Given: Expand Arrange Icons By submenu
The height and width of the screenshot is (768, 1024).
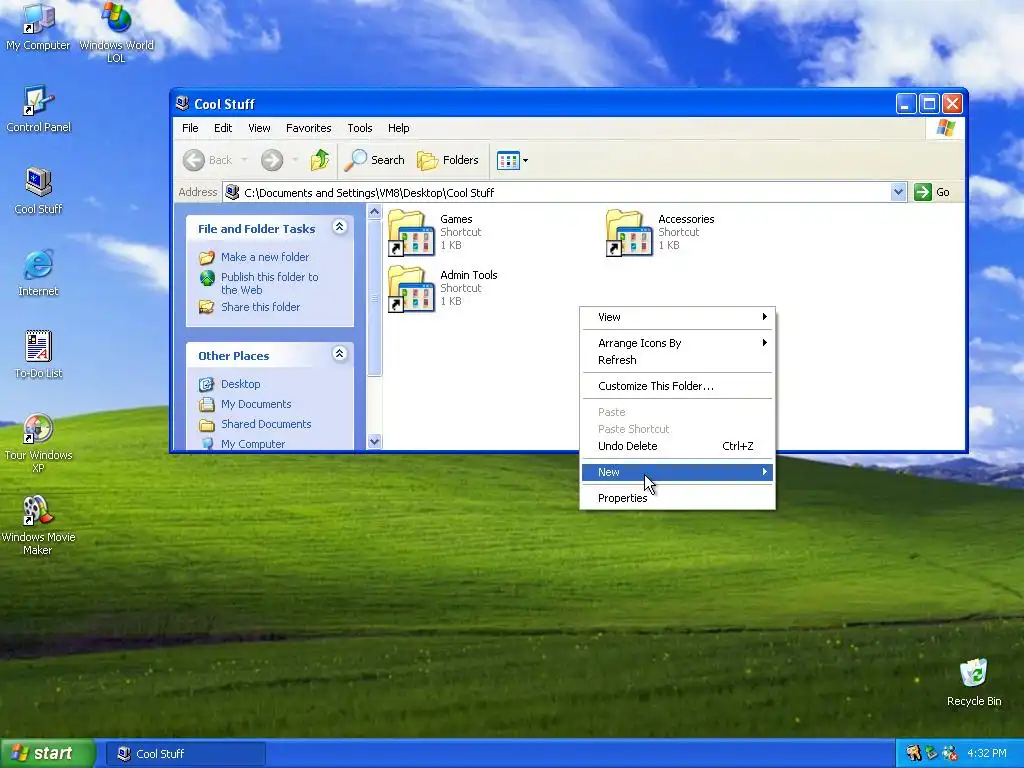Looking at the screenshot, I should pyautogui.click(x=677, y=343).
